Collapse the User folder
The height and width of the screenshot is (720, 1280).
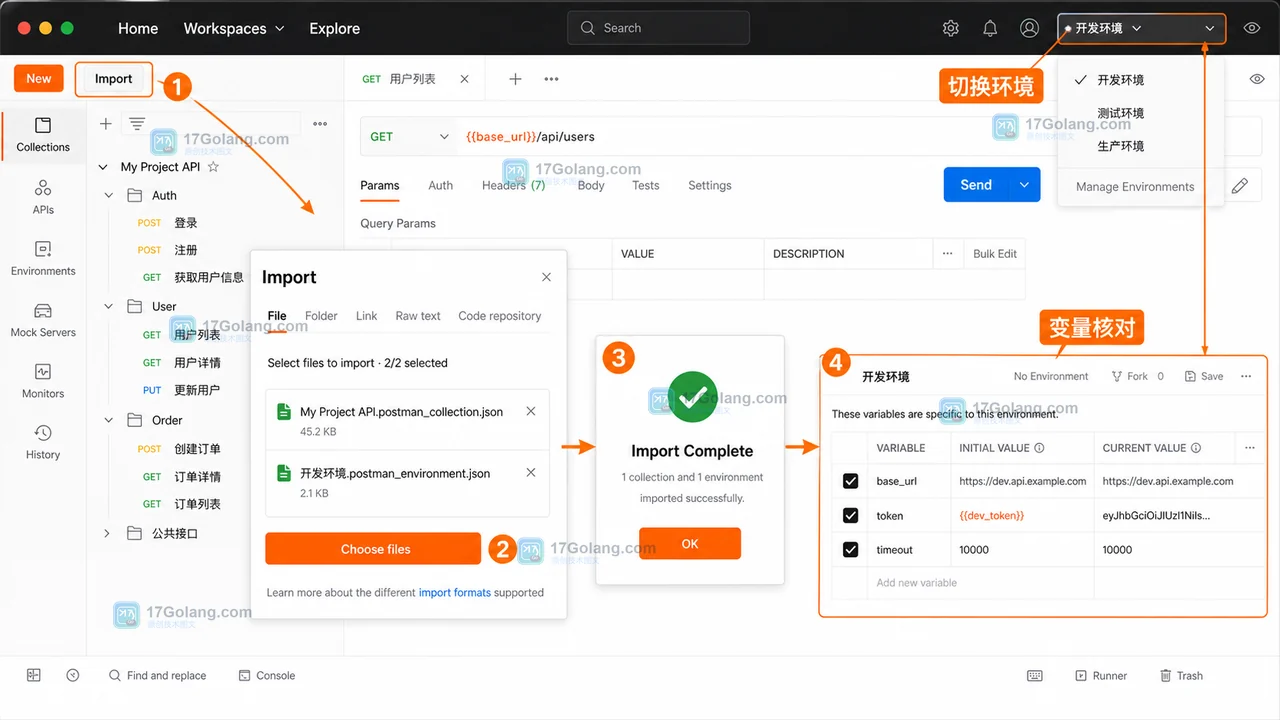[x=109, y=306]
